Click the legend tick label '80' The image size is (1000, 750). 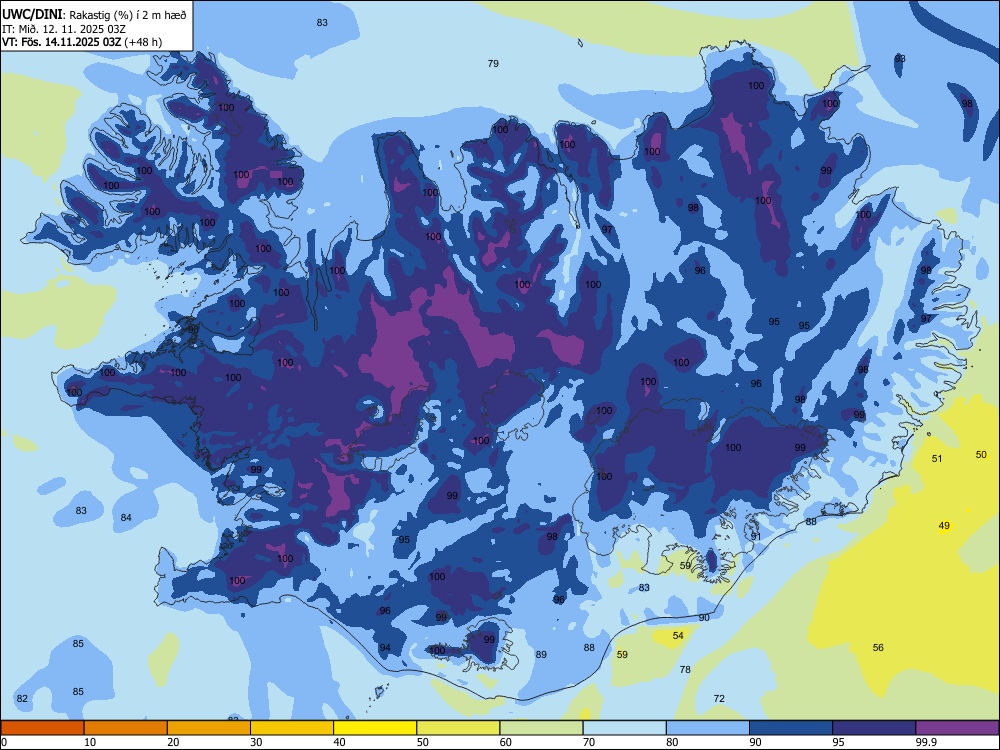[x=672, y=742]
